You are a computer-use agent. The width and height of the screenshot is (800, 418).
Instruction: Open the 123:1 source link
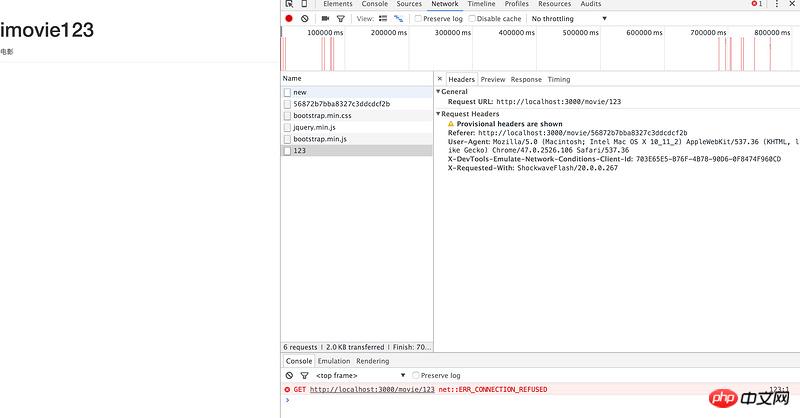coord(779,389)
